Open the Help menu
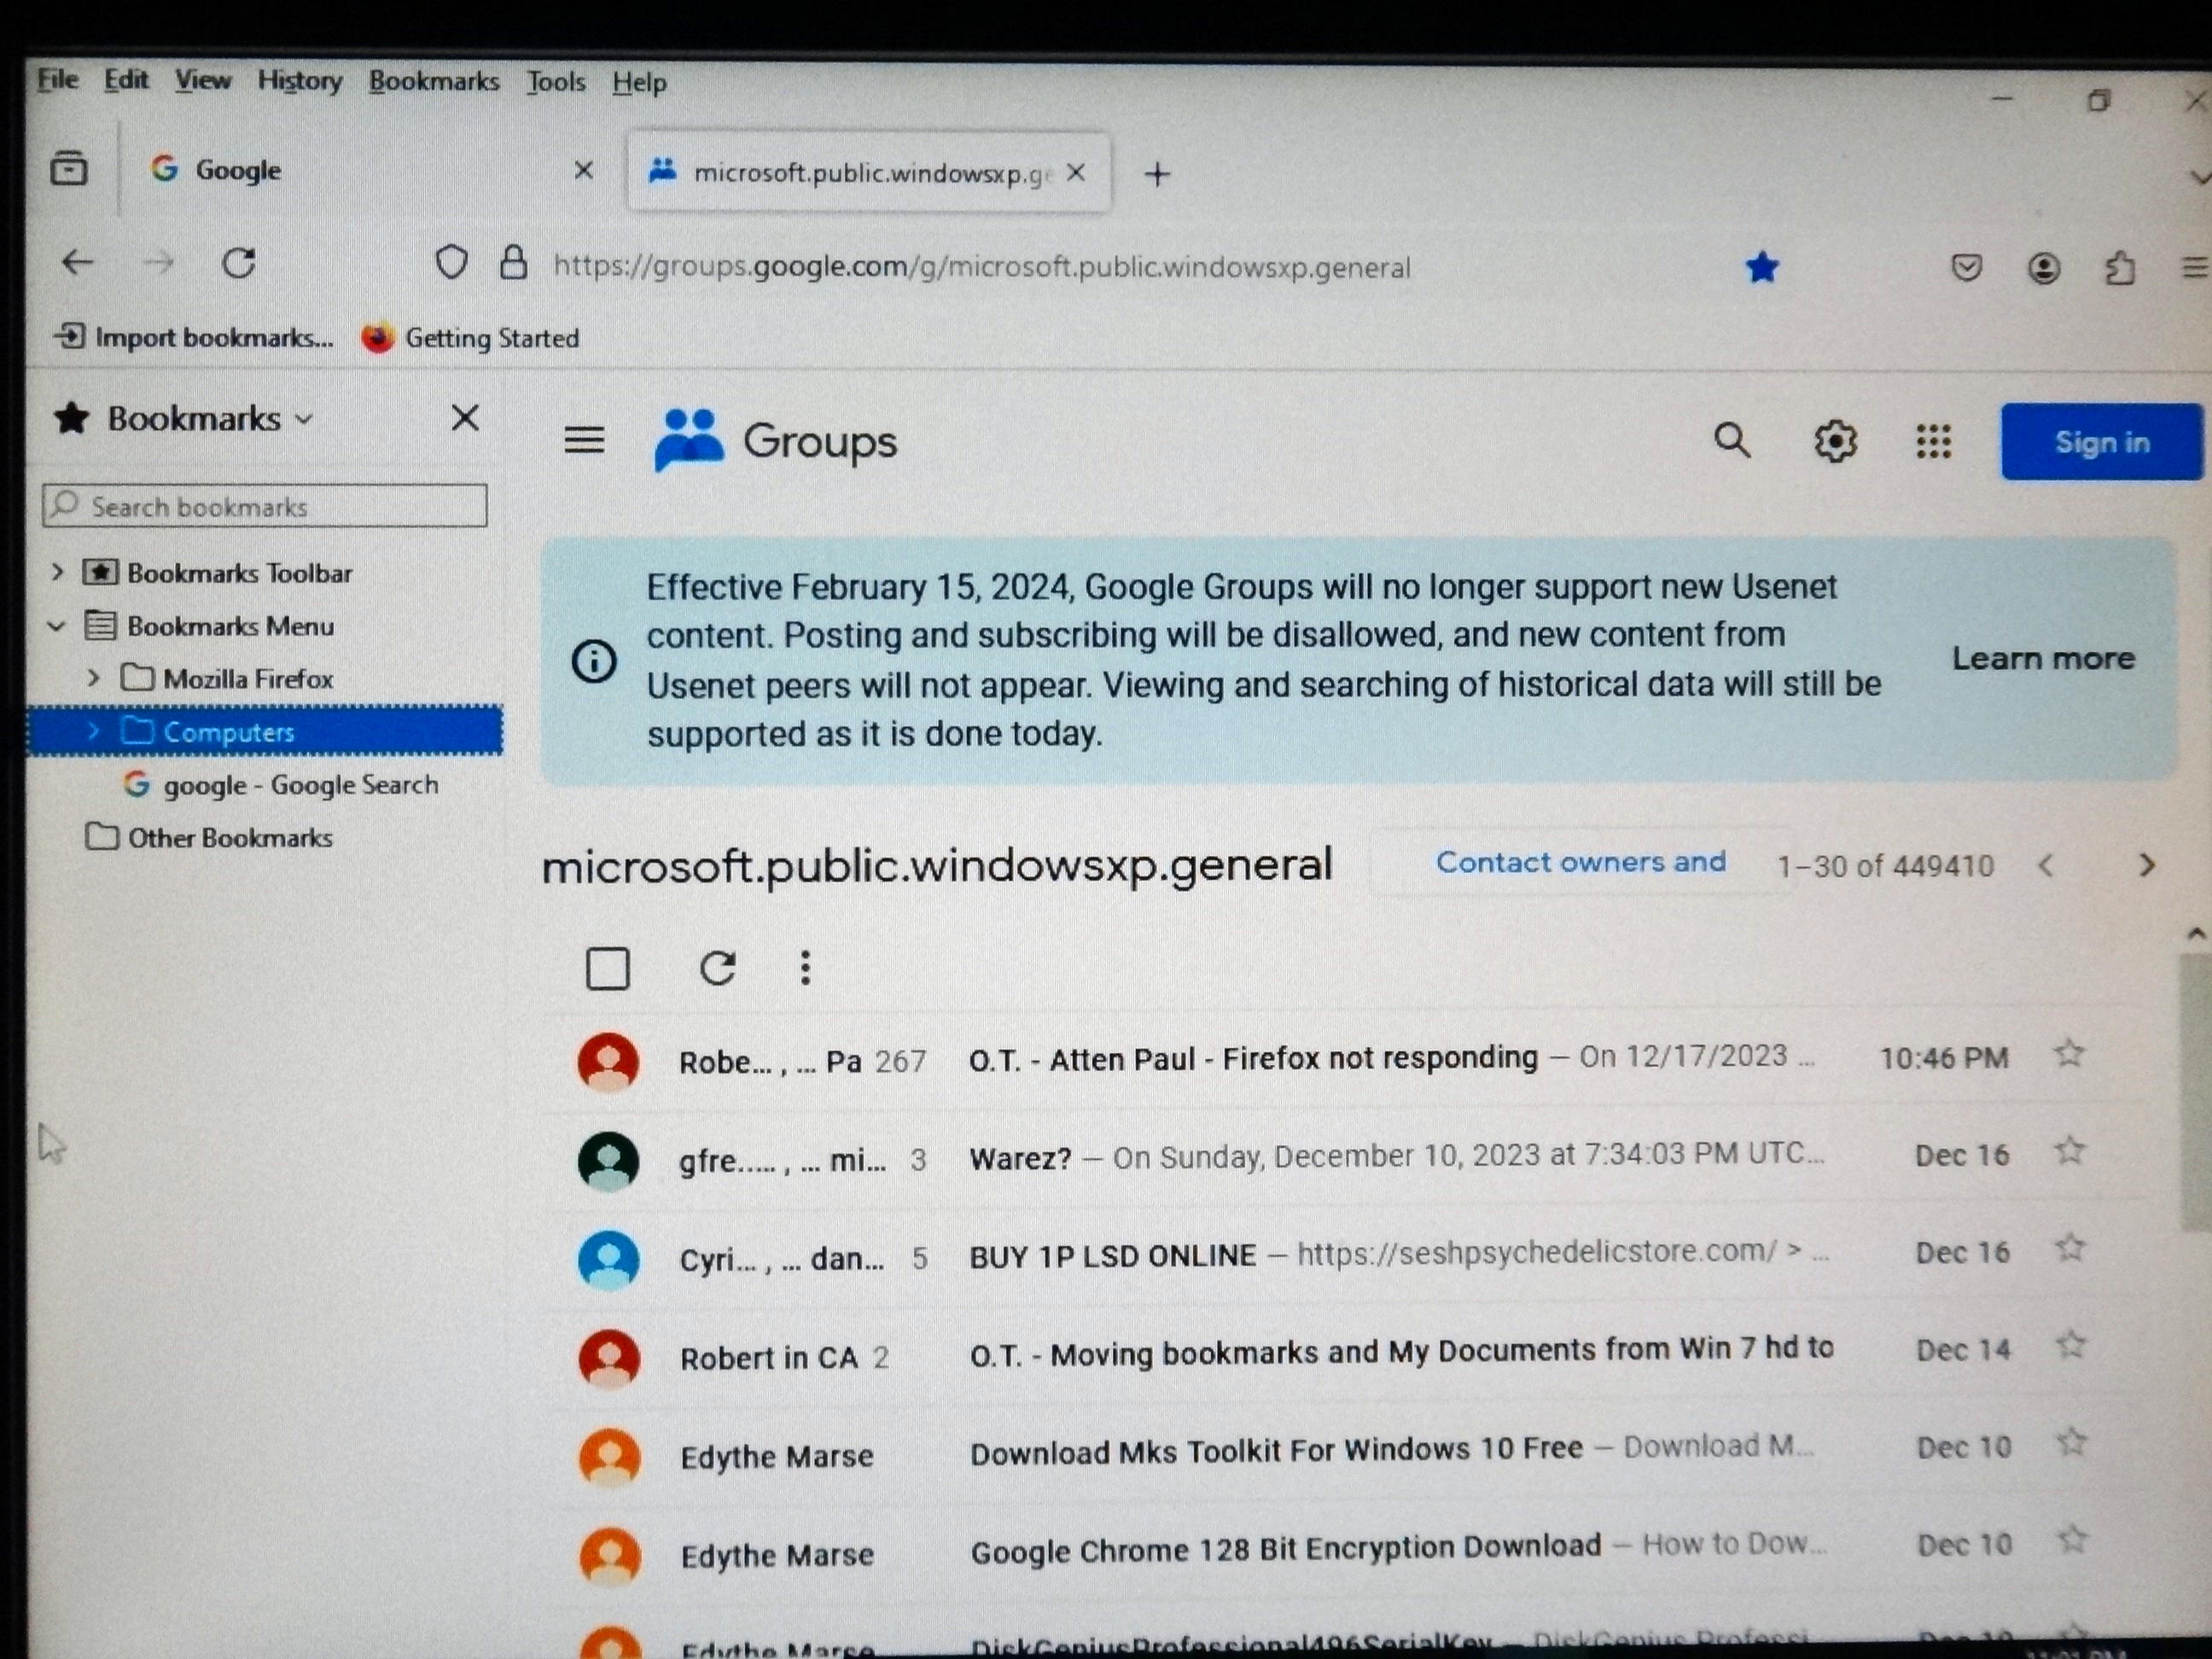Image resolution: width=2212 pixels, height=1659 pixels. (639, 83)
